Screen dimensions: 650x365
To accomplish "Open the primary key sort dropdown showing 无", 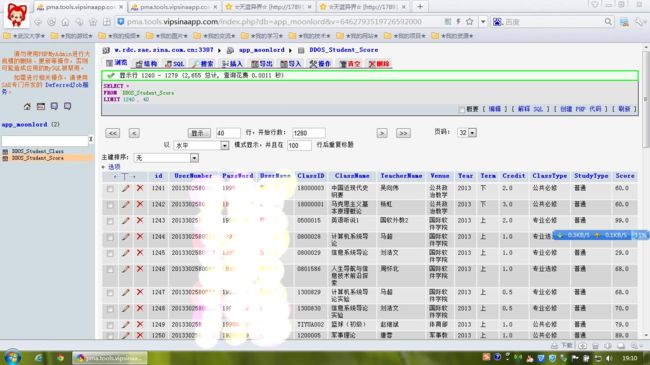I will pos(166,158).
